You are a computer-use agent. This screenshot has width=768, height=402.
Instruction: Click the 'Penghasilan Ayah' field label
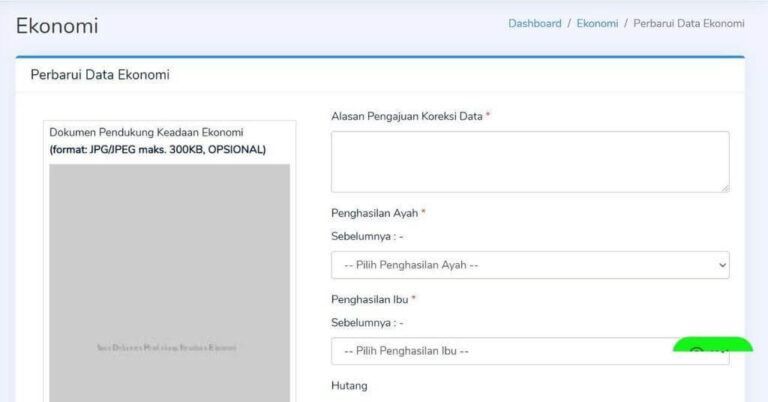375,213
